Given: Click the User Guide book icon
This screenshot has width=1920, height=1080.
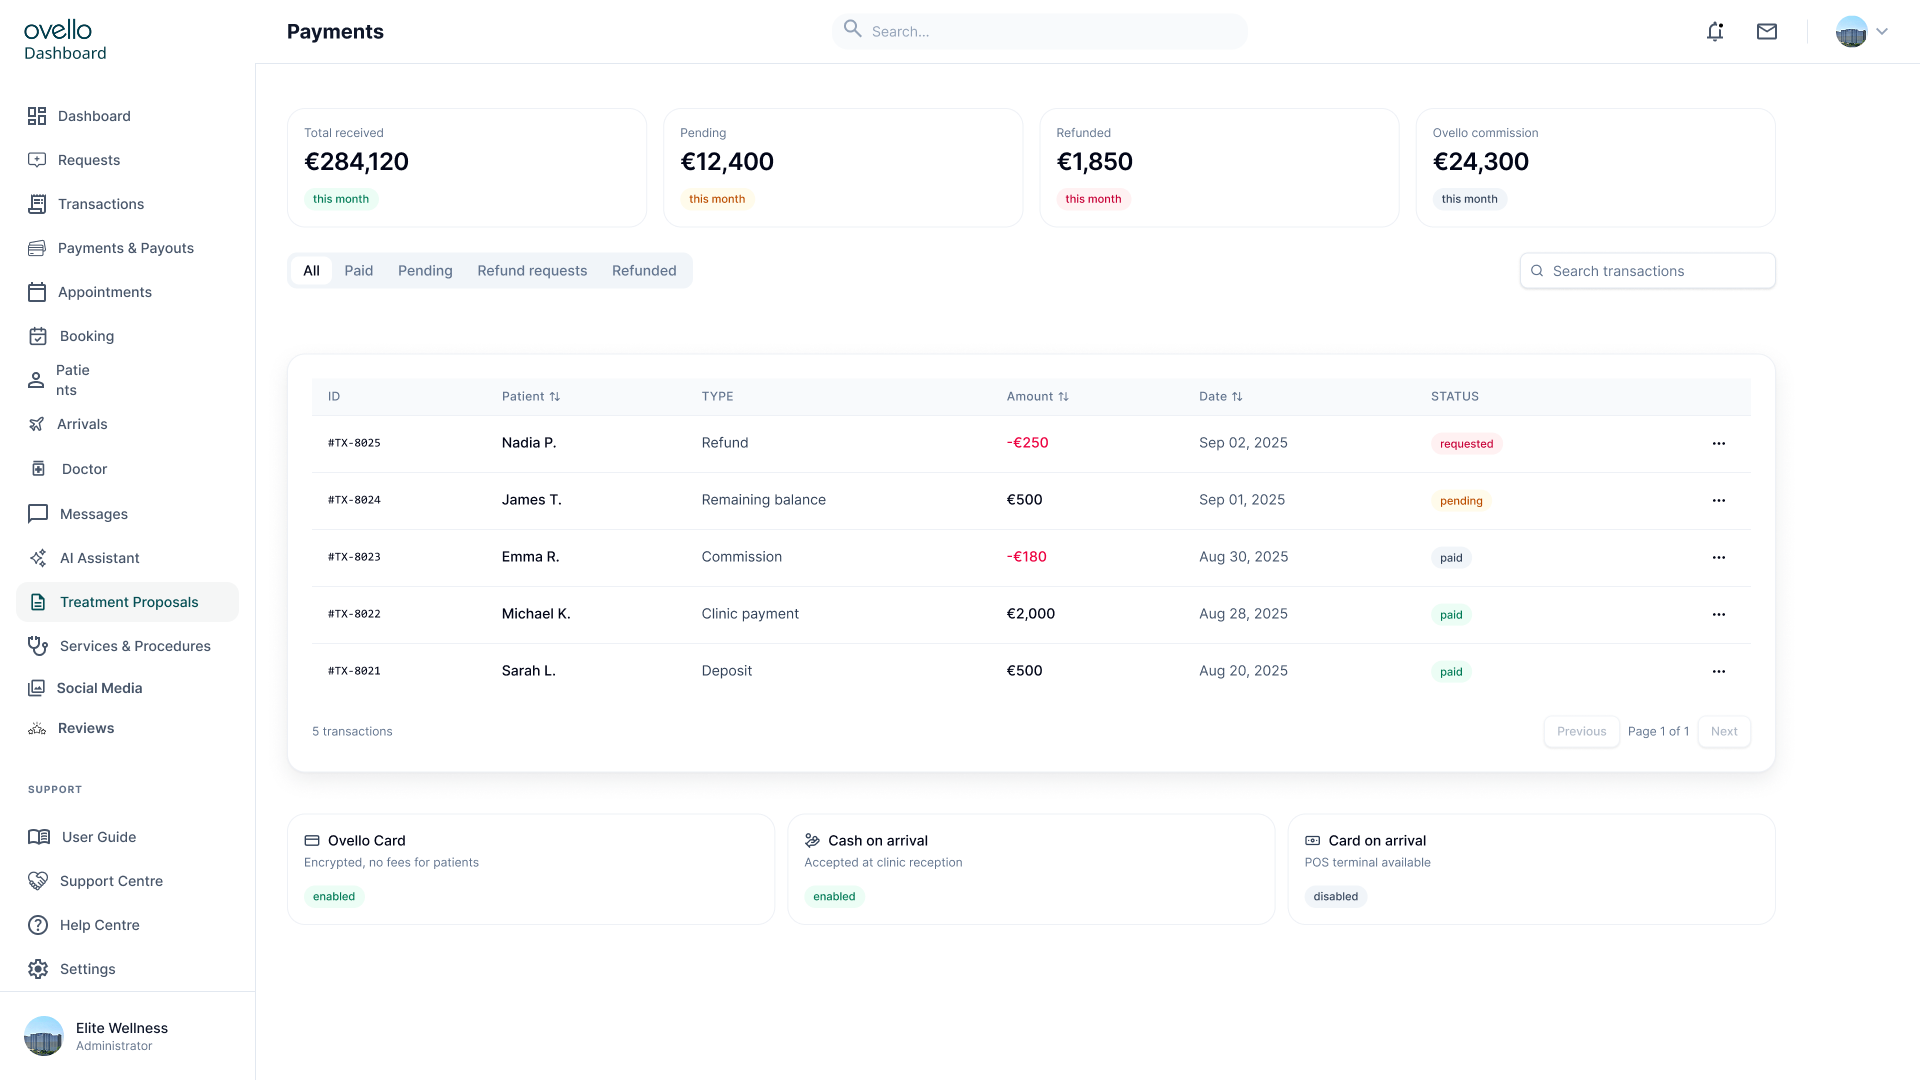Looking at the screenshot, I should pyautogui.click(x=39, y=837).
